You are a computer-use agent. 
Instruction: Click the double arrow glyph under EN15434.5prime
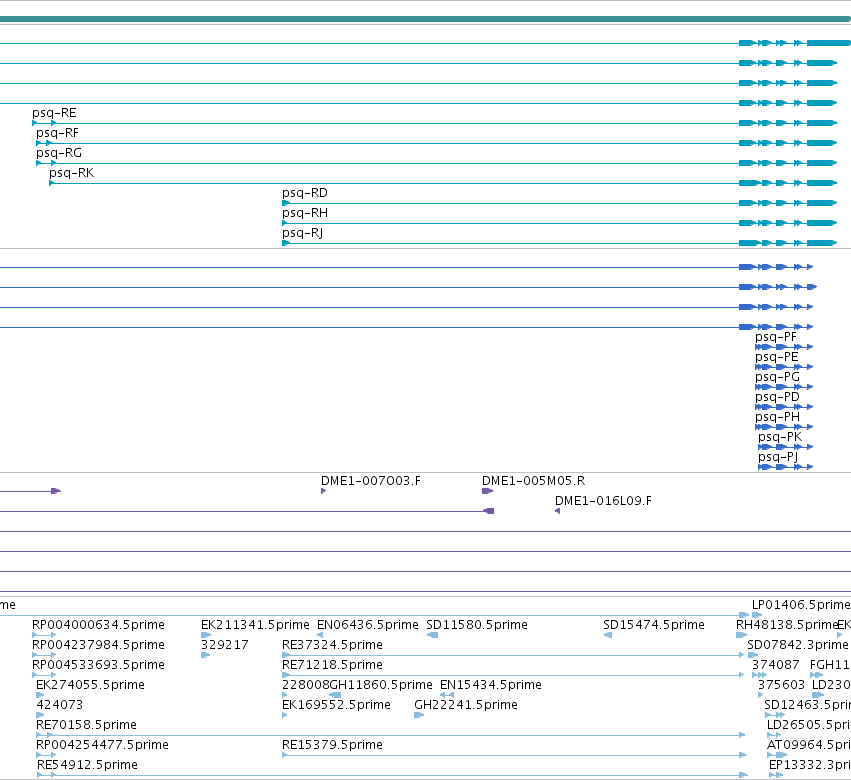(447, 695)
